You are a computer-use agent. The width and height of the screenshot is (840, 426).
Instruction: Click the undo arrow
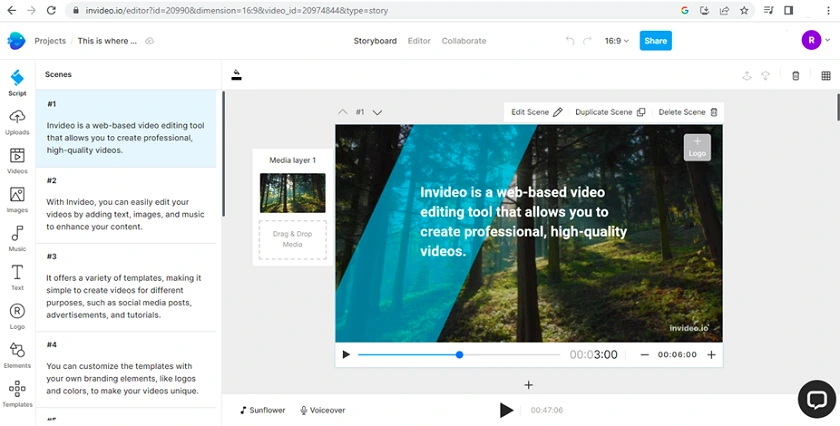click(570, 41)
